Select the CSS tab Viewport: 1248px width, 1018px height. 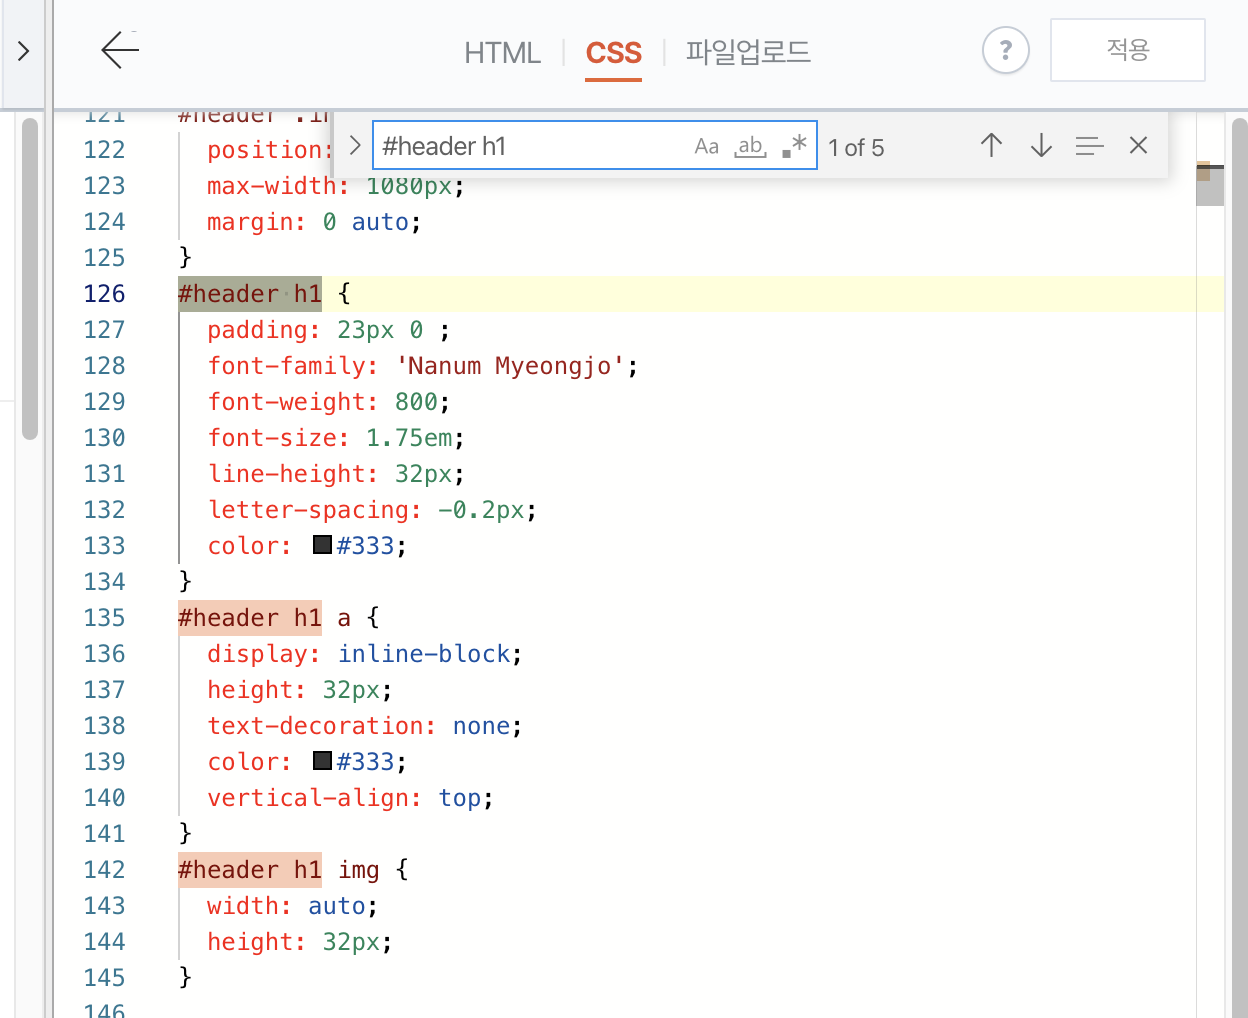(613, 53)
